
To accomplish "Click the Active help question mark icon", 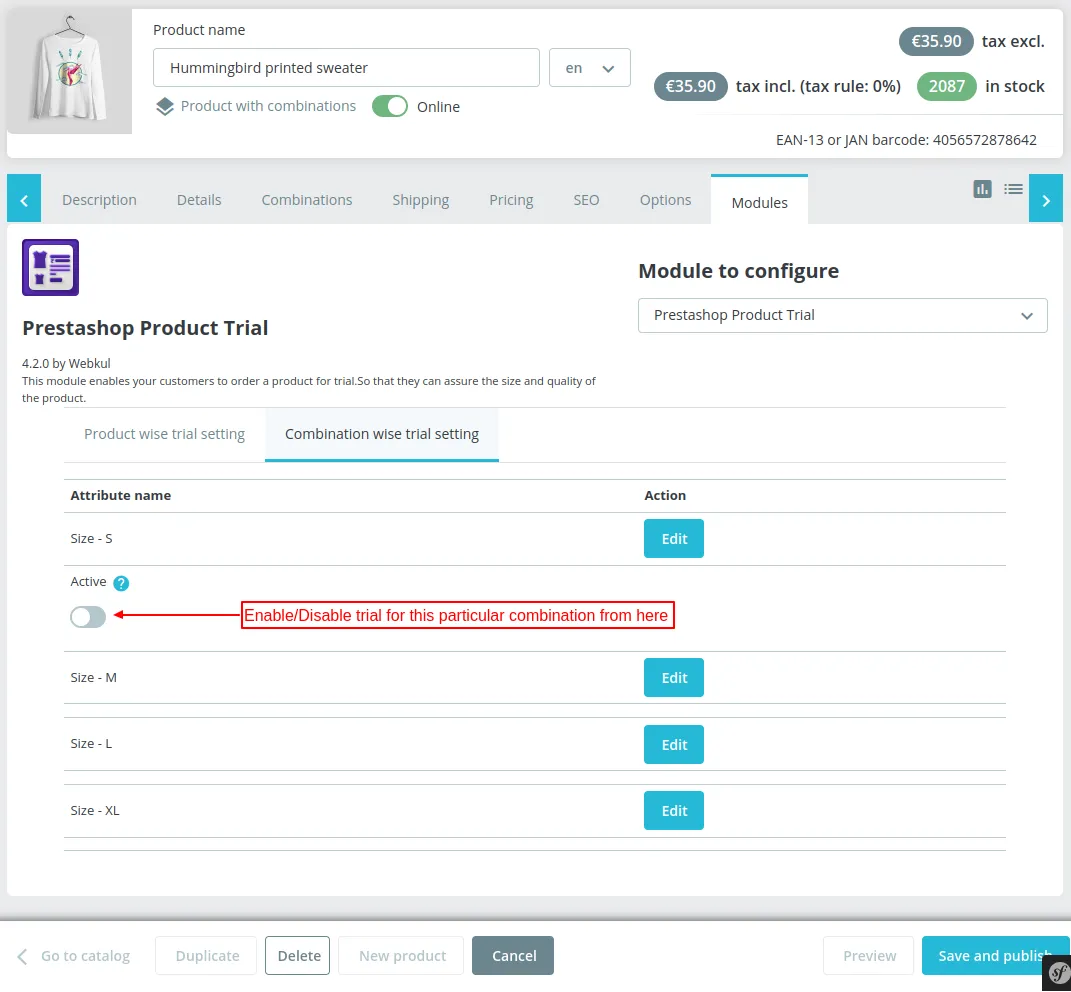I will 121,583.
